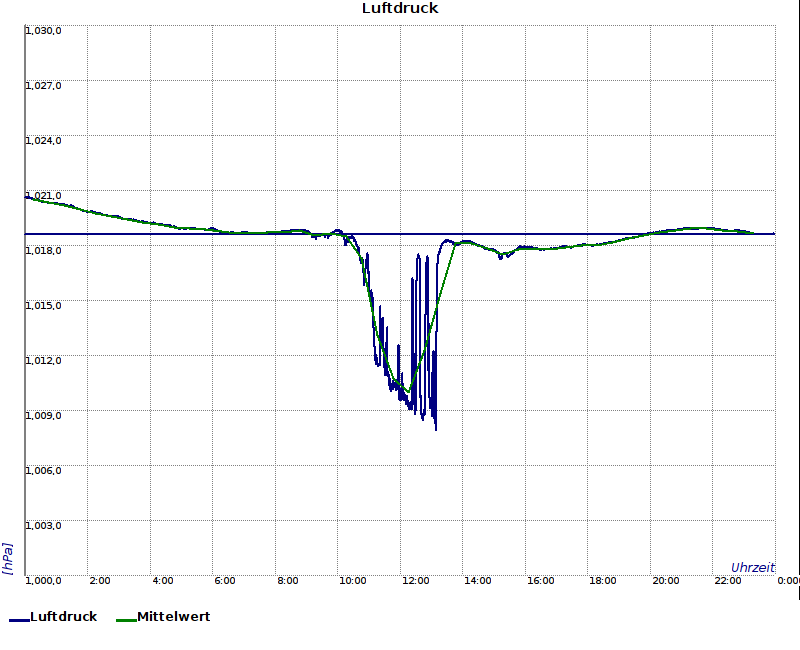The image size is (800, 650).
Task: Click the 1,006,0 y-axis value
Action: point(43,471)
